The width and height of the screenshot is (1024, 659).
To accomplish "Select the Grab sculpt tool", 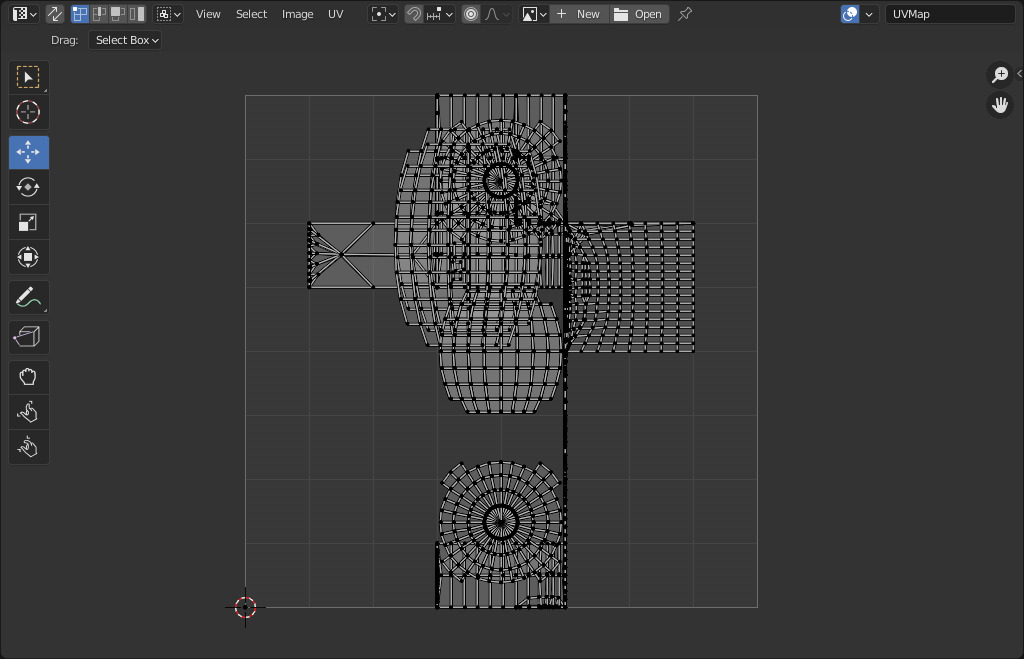I will 28,377.
